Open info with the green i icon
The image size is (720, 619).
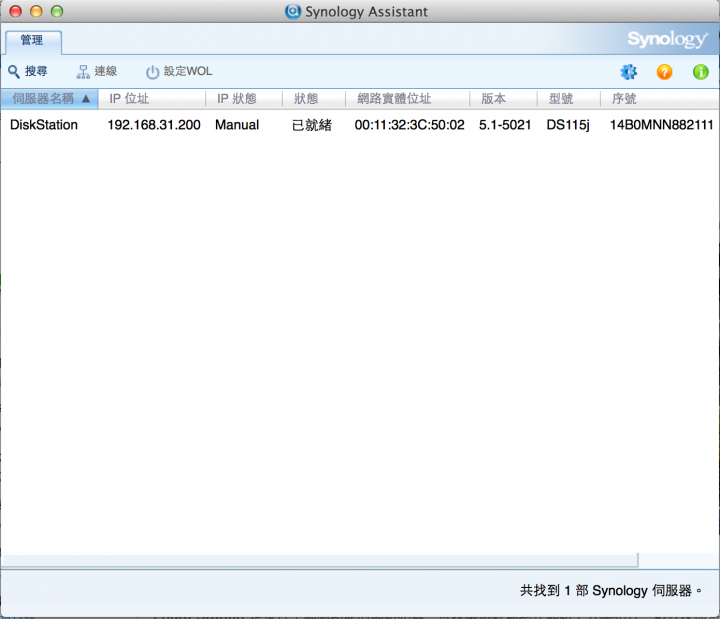coord(701,72)
